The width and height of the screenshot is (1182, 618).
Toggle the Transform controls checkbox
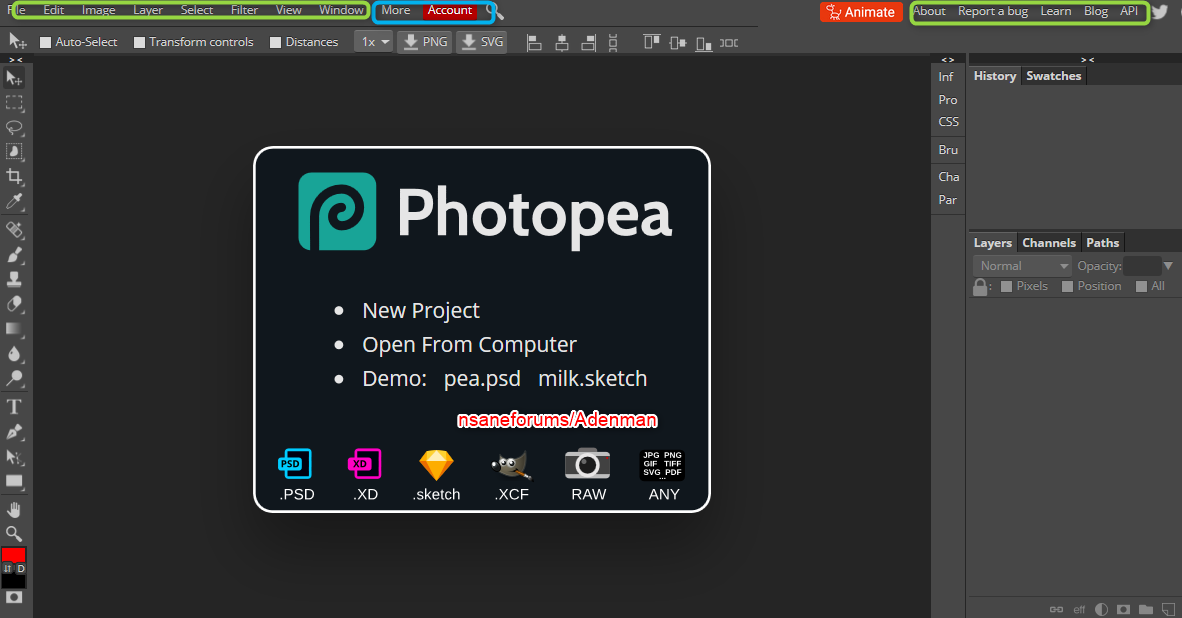(139, 42)
